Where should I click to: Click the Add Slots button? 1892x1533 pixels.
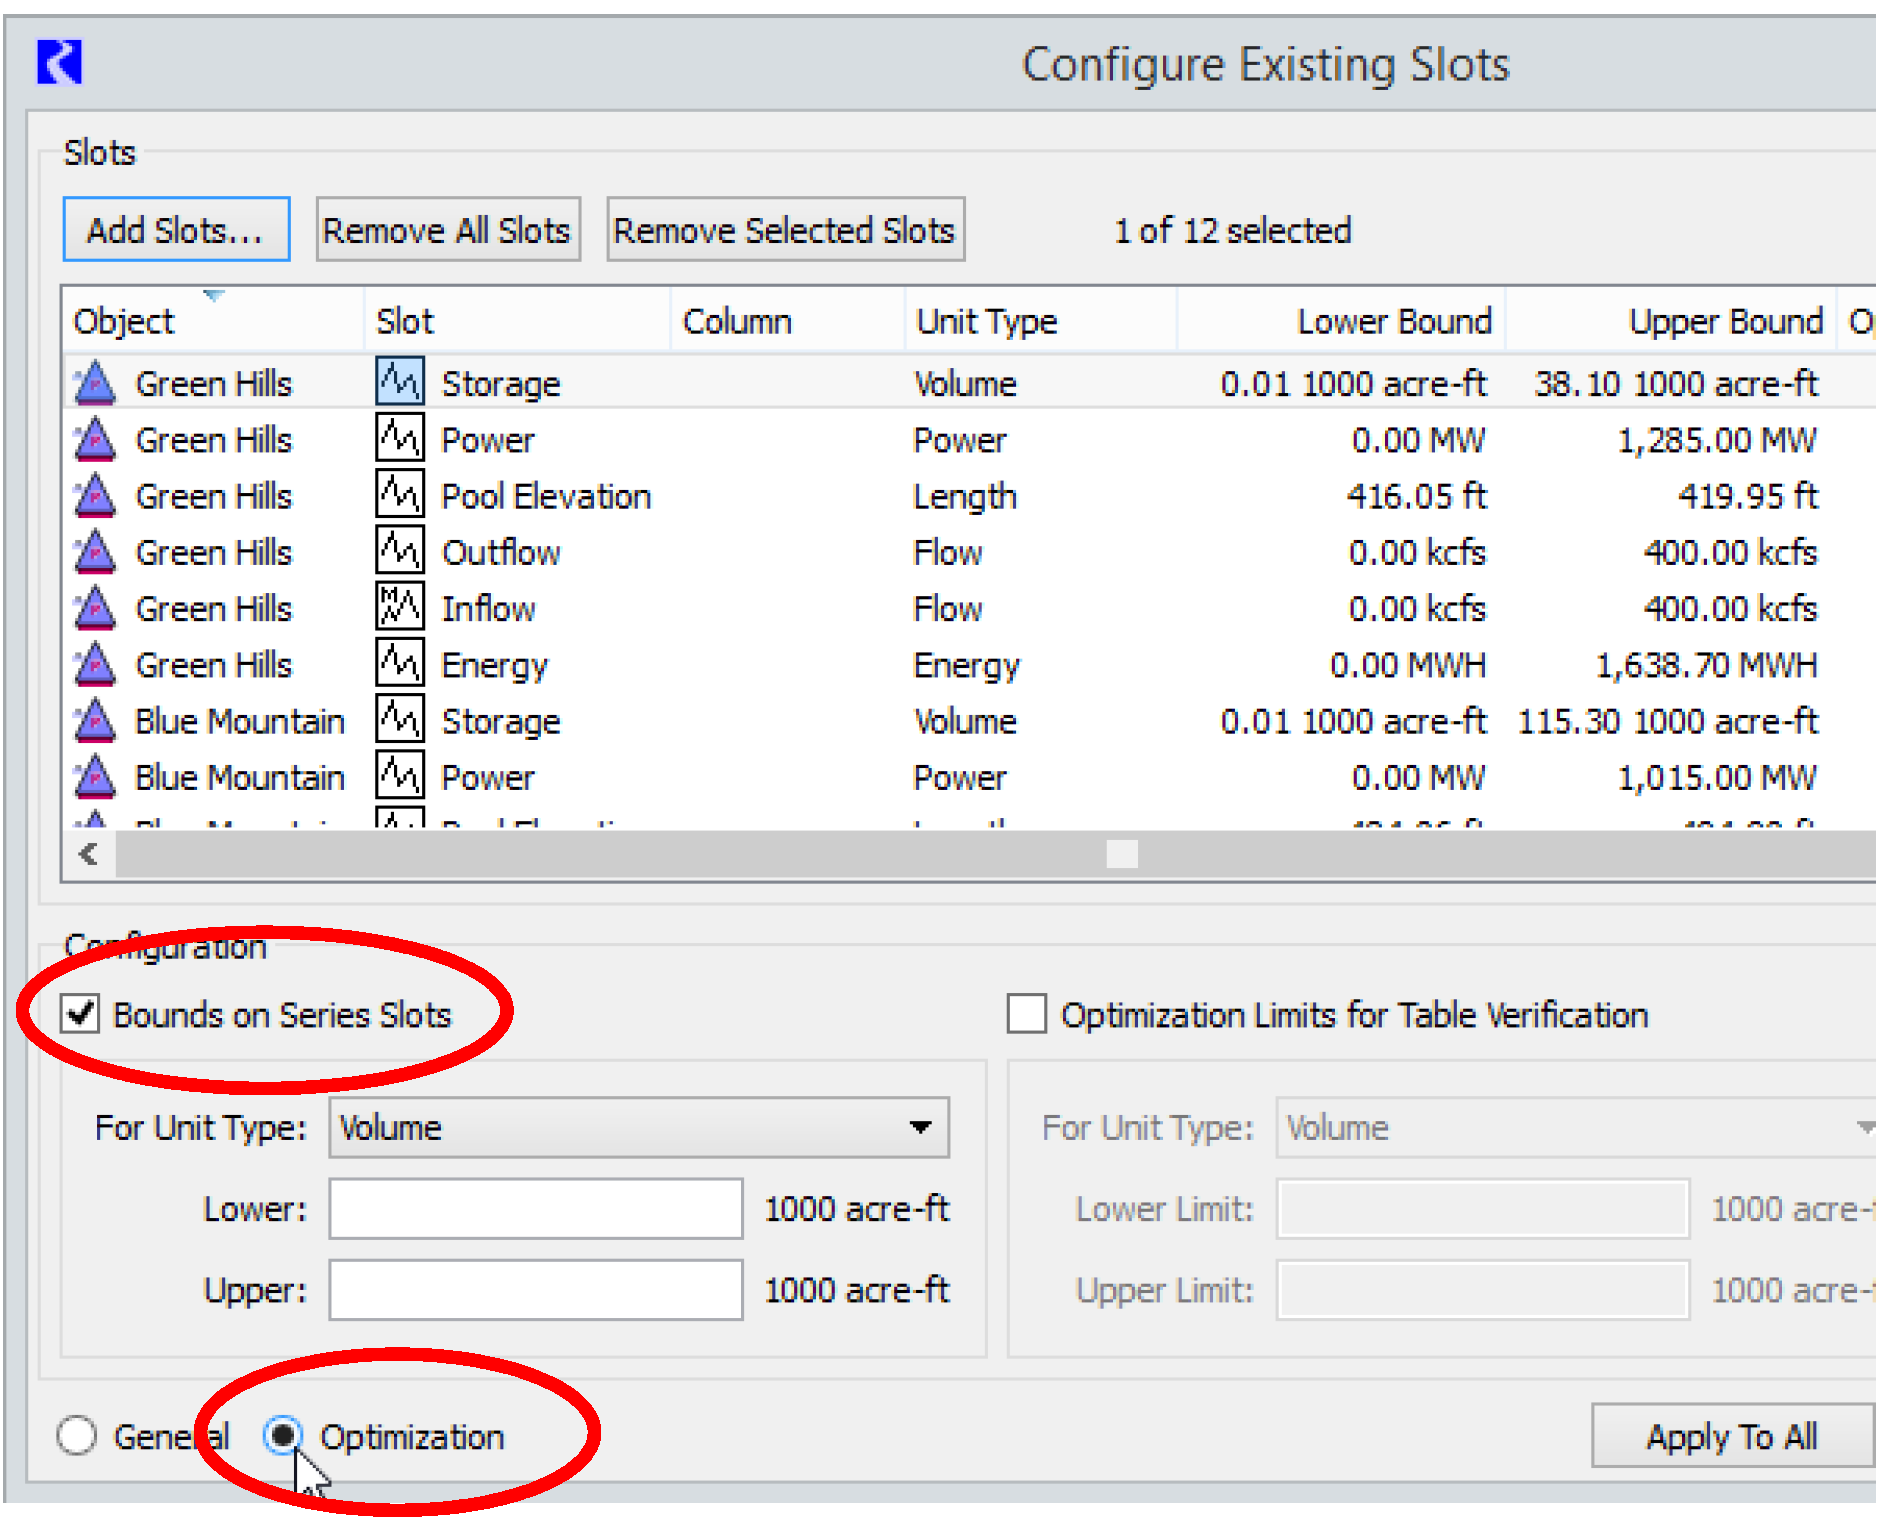click(x=176, y=230)
